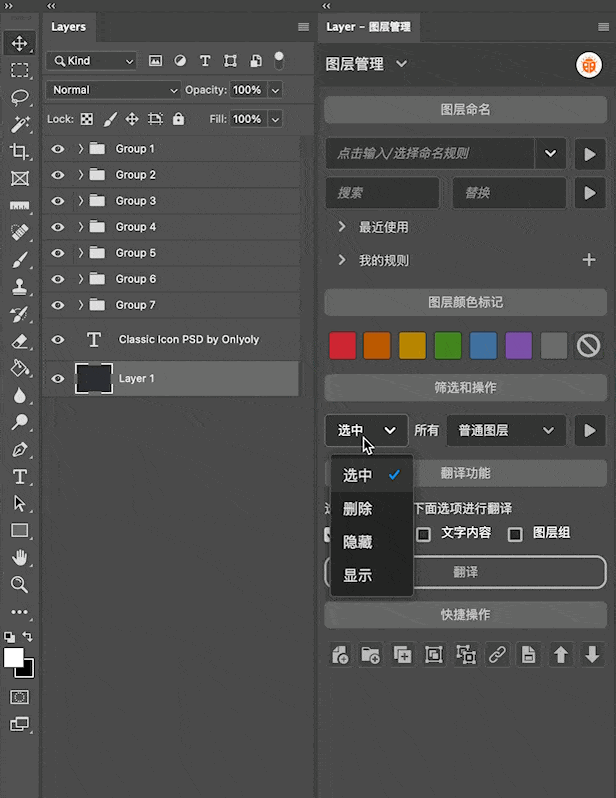The image size is (616, 798).
Task: Expand the 我的规则 section
Action: [342, 261]
